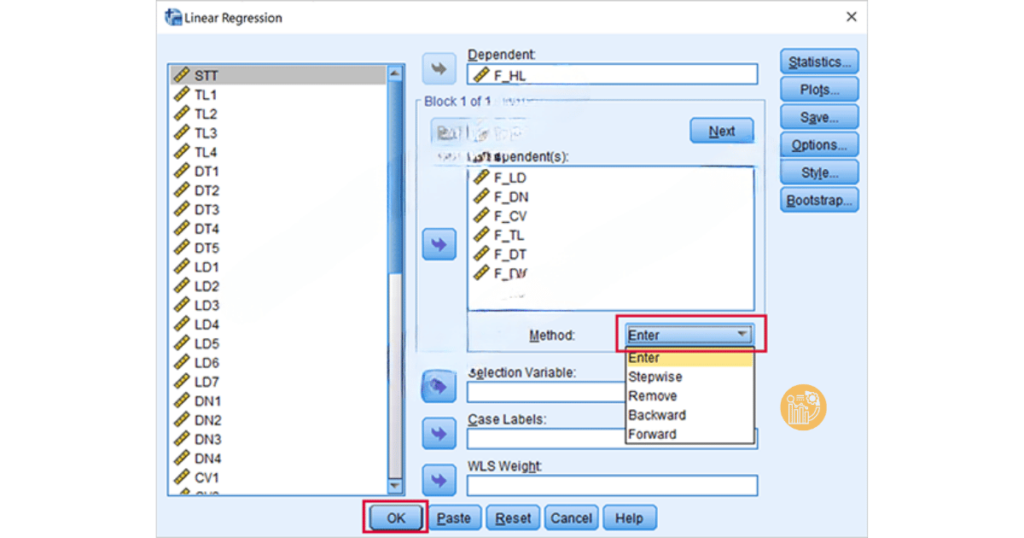Click the arrow button beside Selection Variable
Image resolution: width=1024 pixels, height=538 pixels.
[x=439, y=387]
